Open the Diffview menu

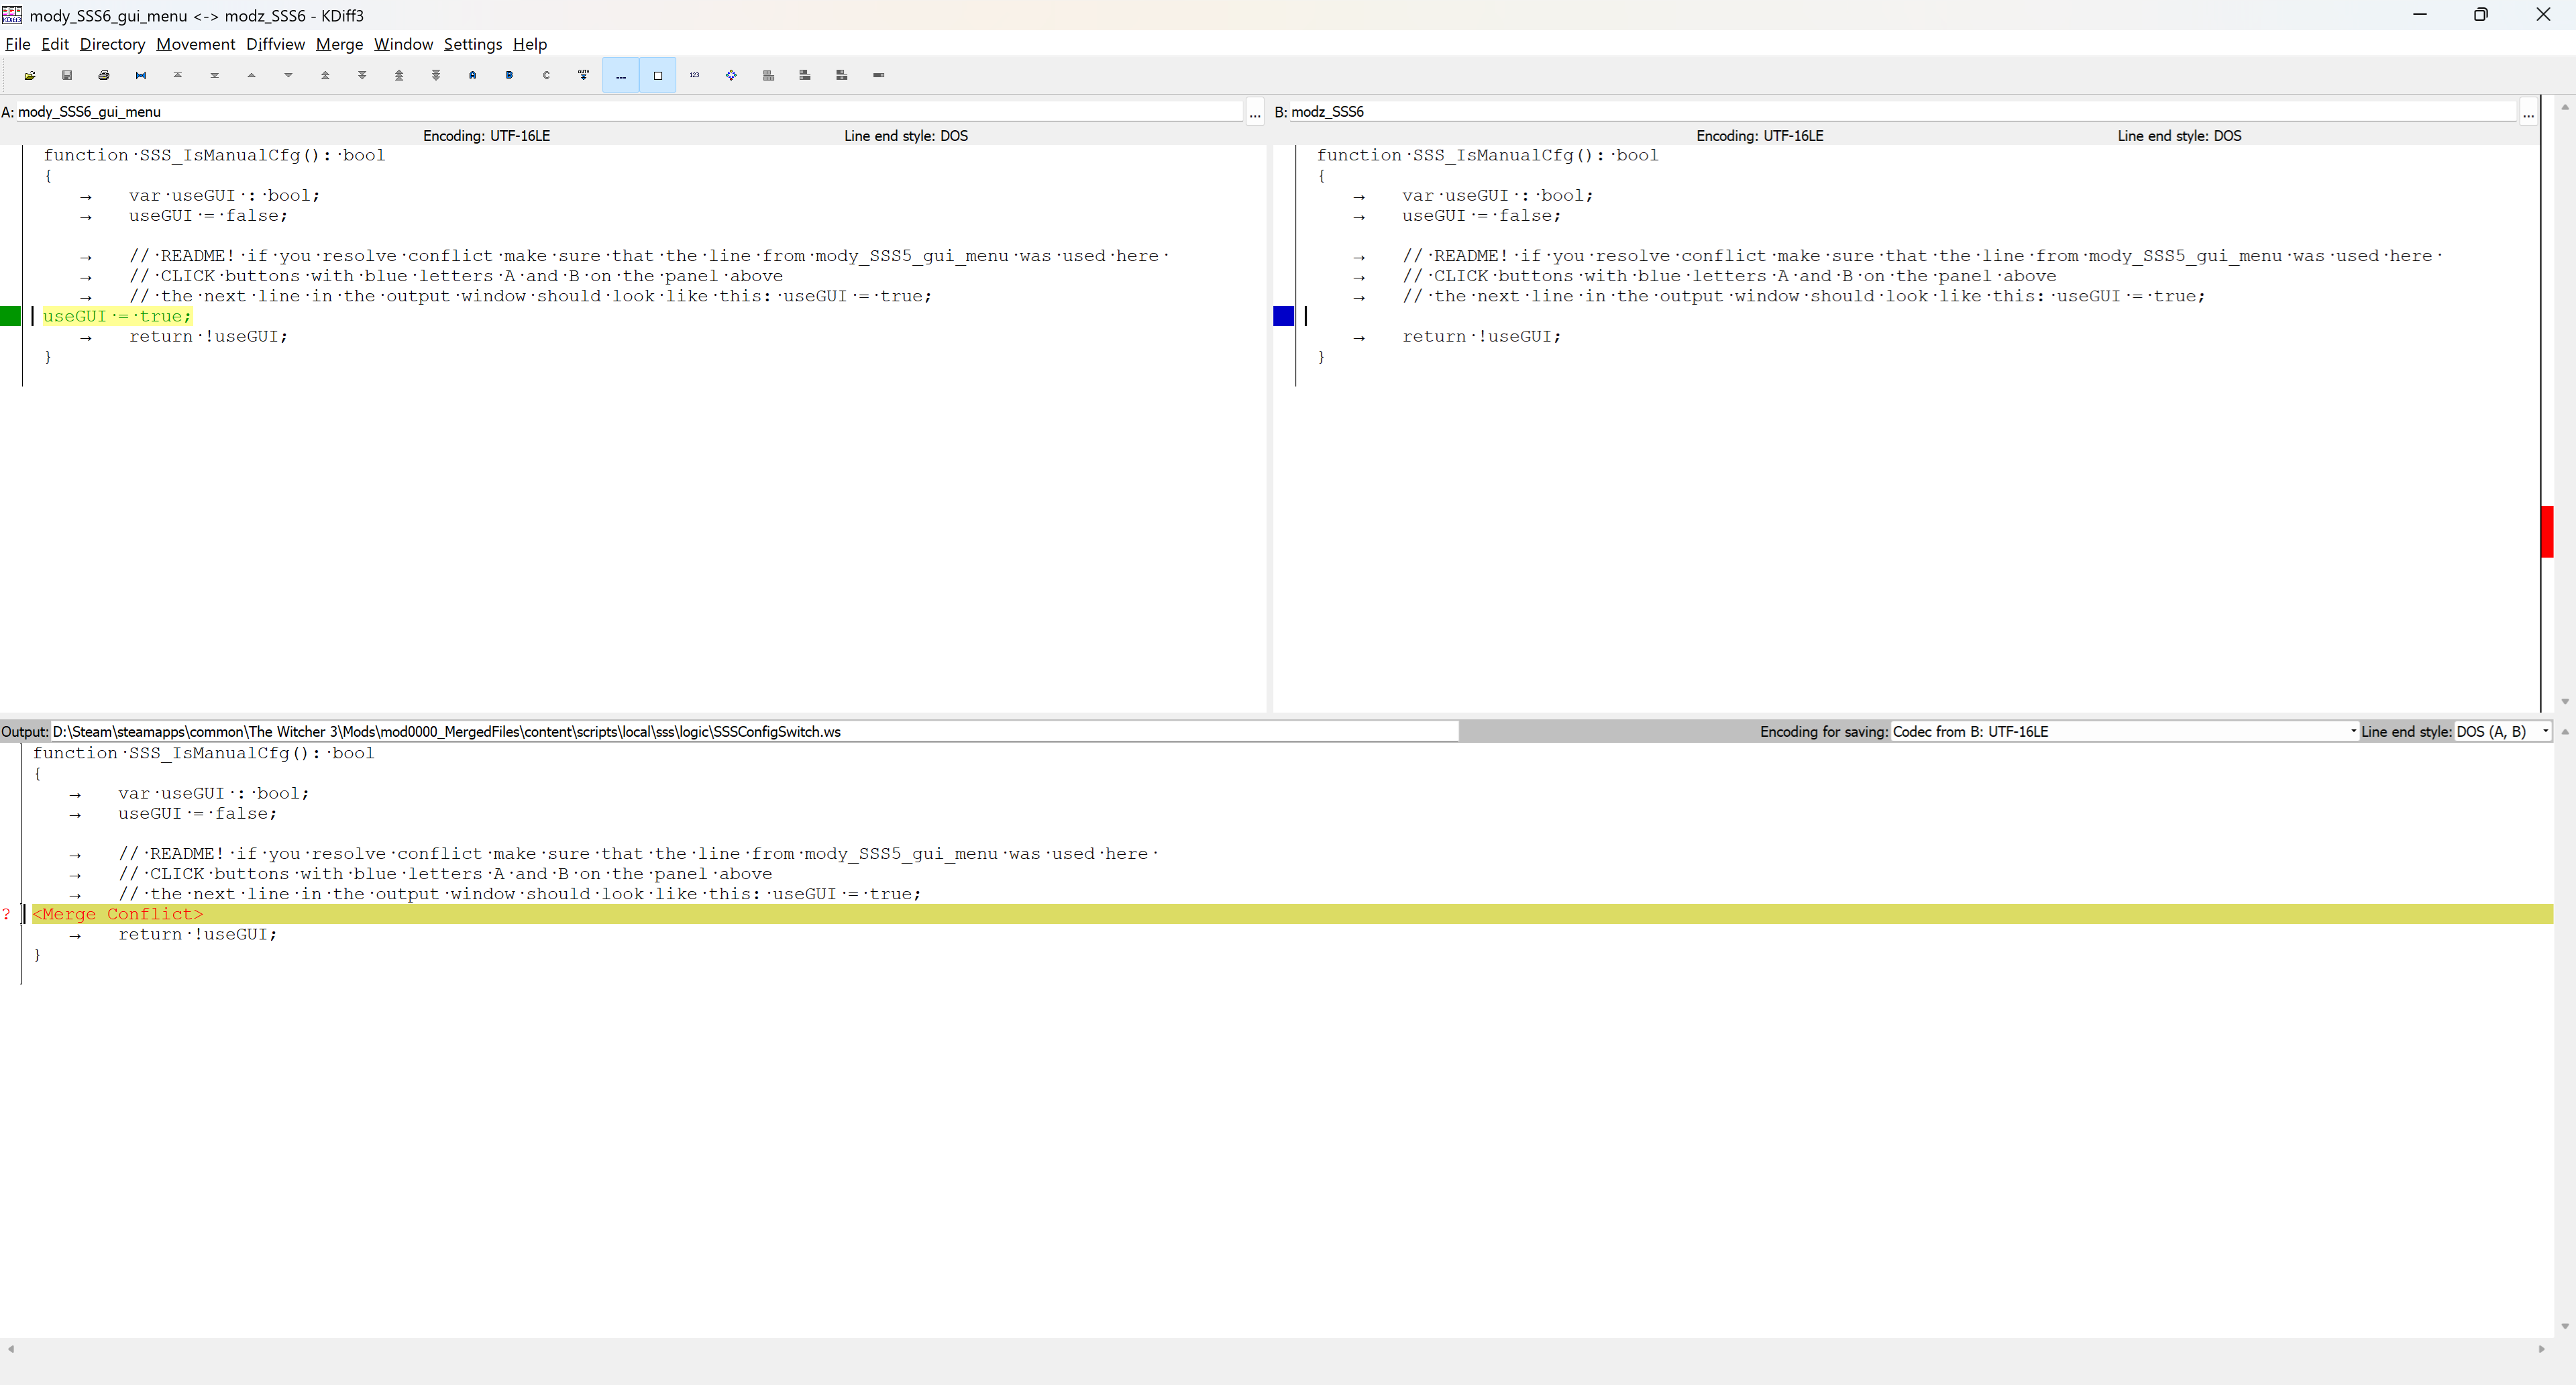tap(275, 44)
